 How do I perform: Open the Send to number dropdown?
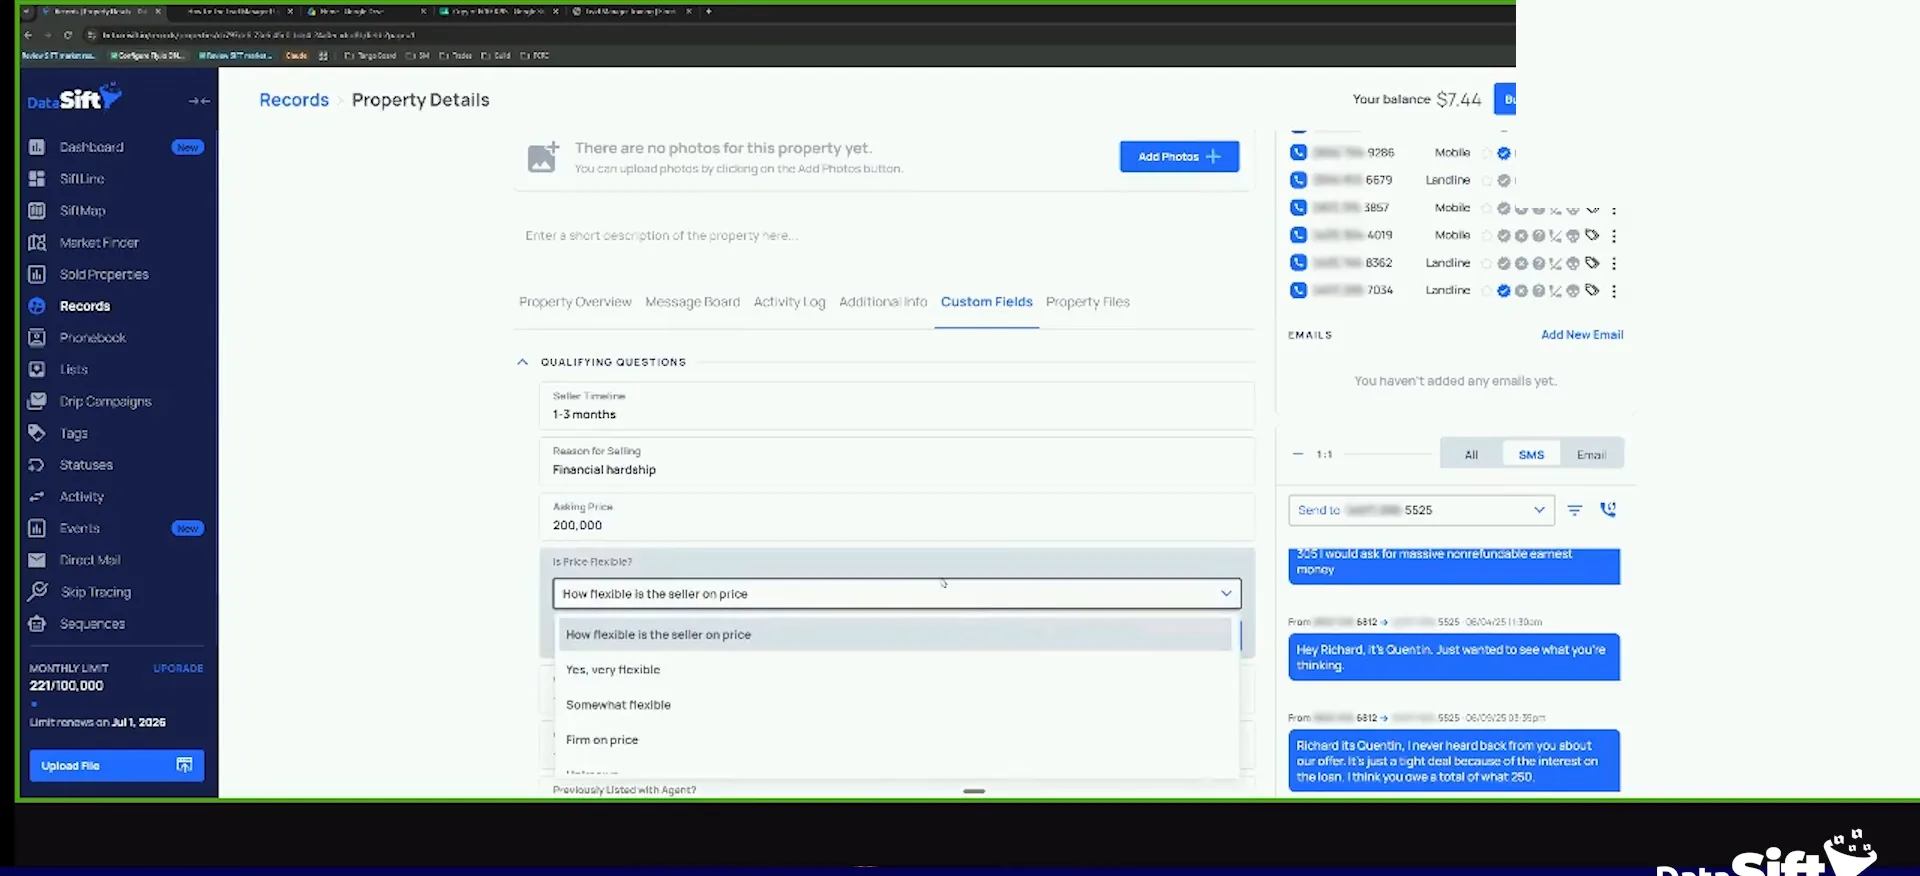(x=1421, y=510)
